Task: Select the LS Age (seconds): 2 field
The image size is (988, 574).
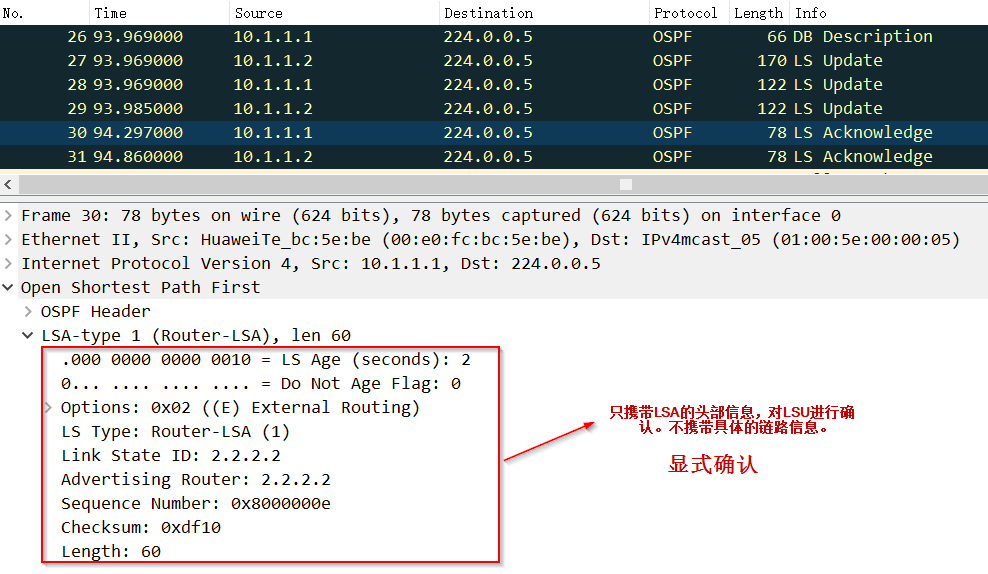Action: [x=265, y=360]
